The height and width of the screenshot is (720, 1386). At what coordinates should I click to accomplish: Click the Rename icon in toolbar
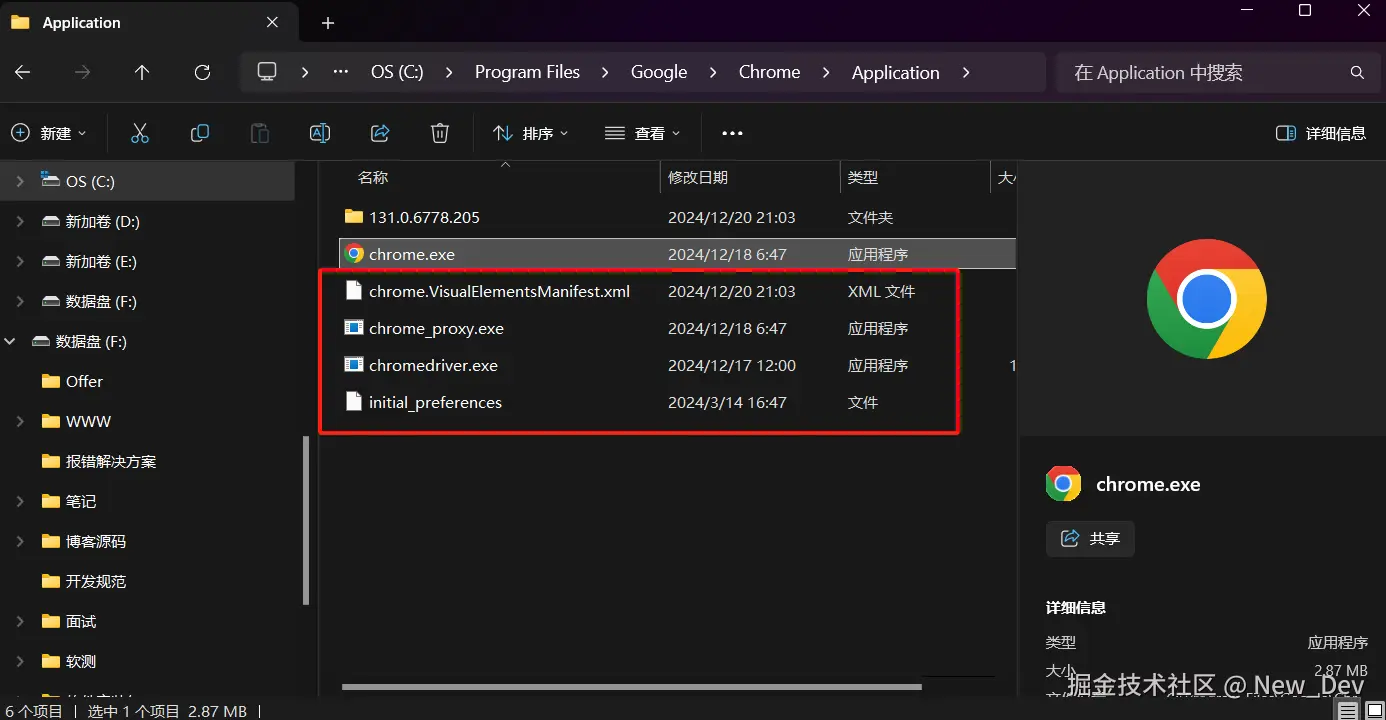tap(320, 133)
